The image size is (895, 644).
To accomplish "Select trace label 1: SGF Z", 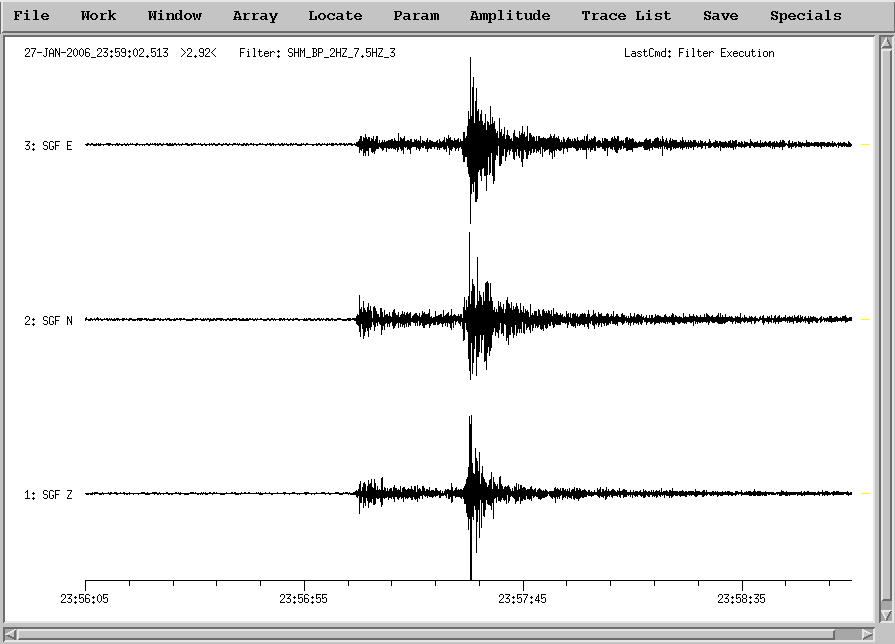I will (x=49, y=494).
